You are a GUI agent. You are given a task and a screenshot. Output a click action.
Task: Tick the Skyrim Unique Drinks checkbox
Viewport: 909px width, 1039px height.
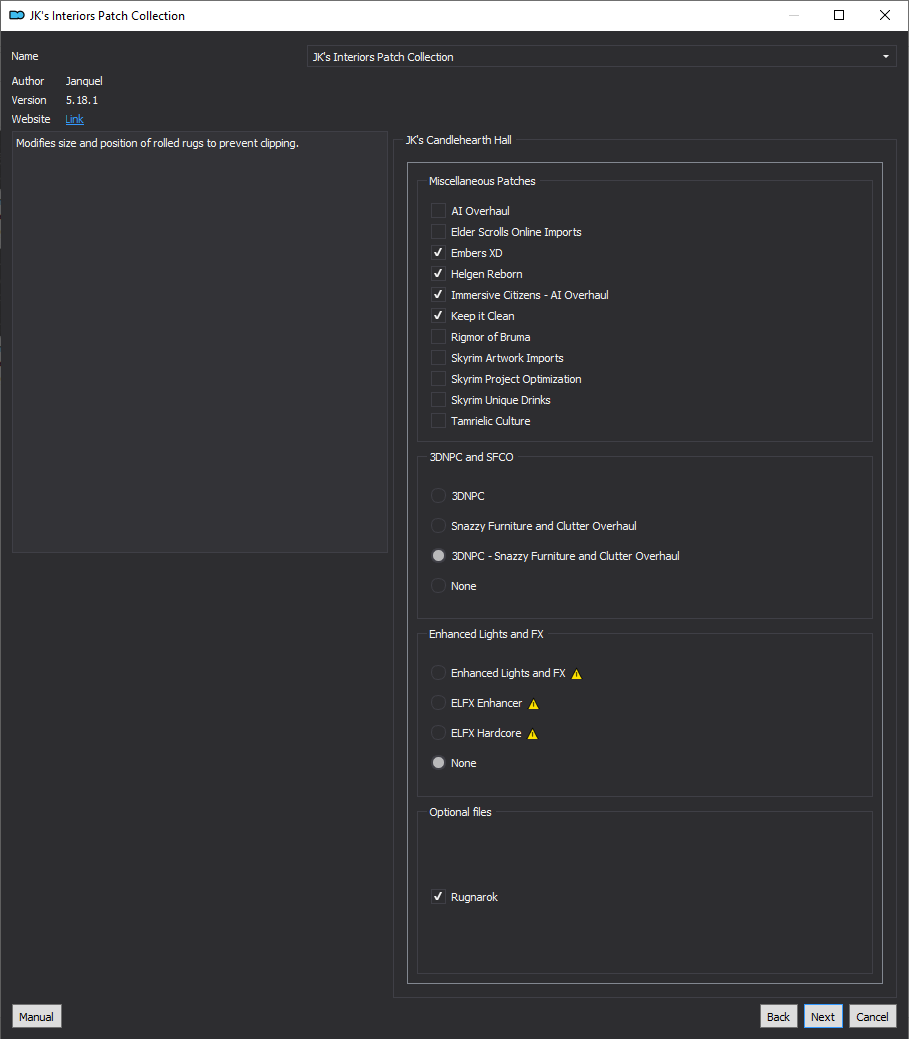pos(438,400)
